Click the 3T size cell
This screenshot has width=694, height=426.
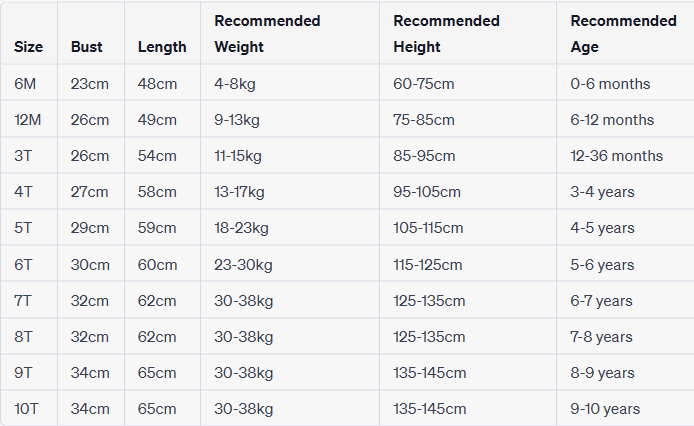[25, 156]
